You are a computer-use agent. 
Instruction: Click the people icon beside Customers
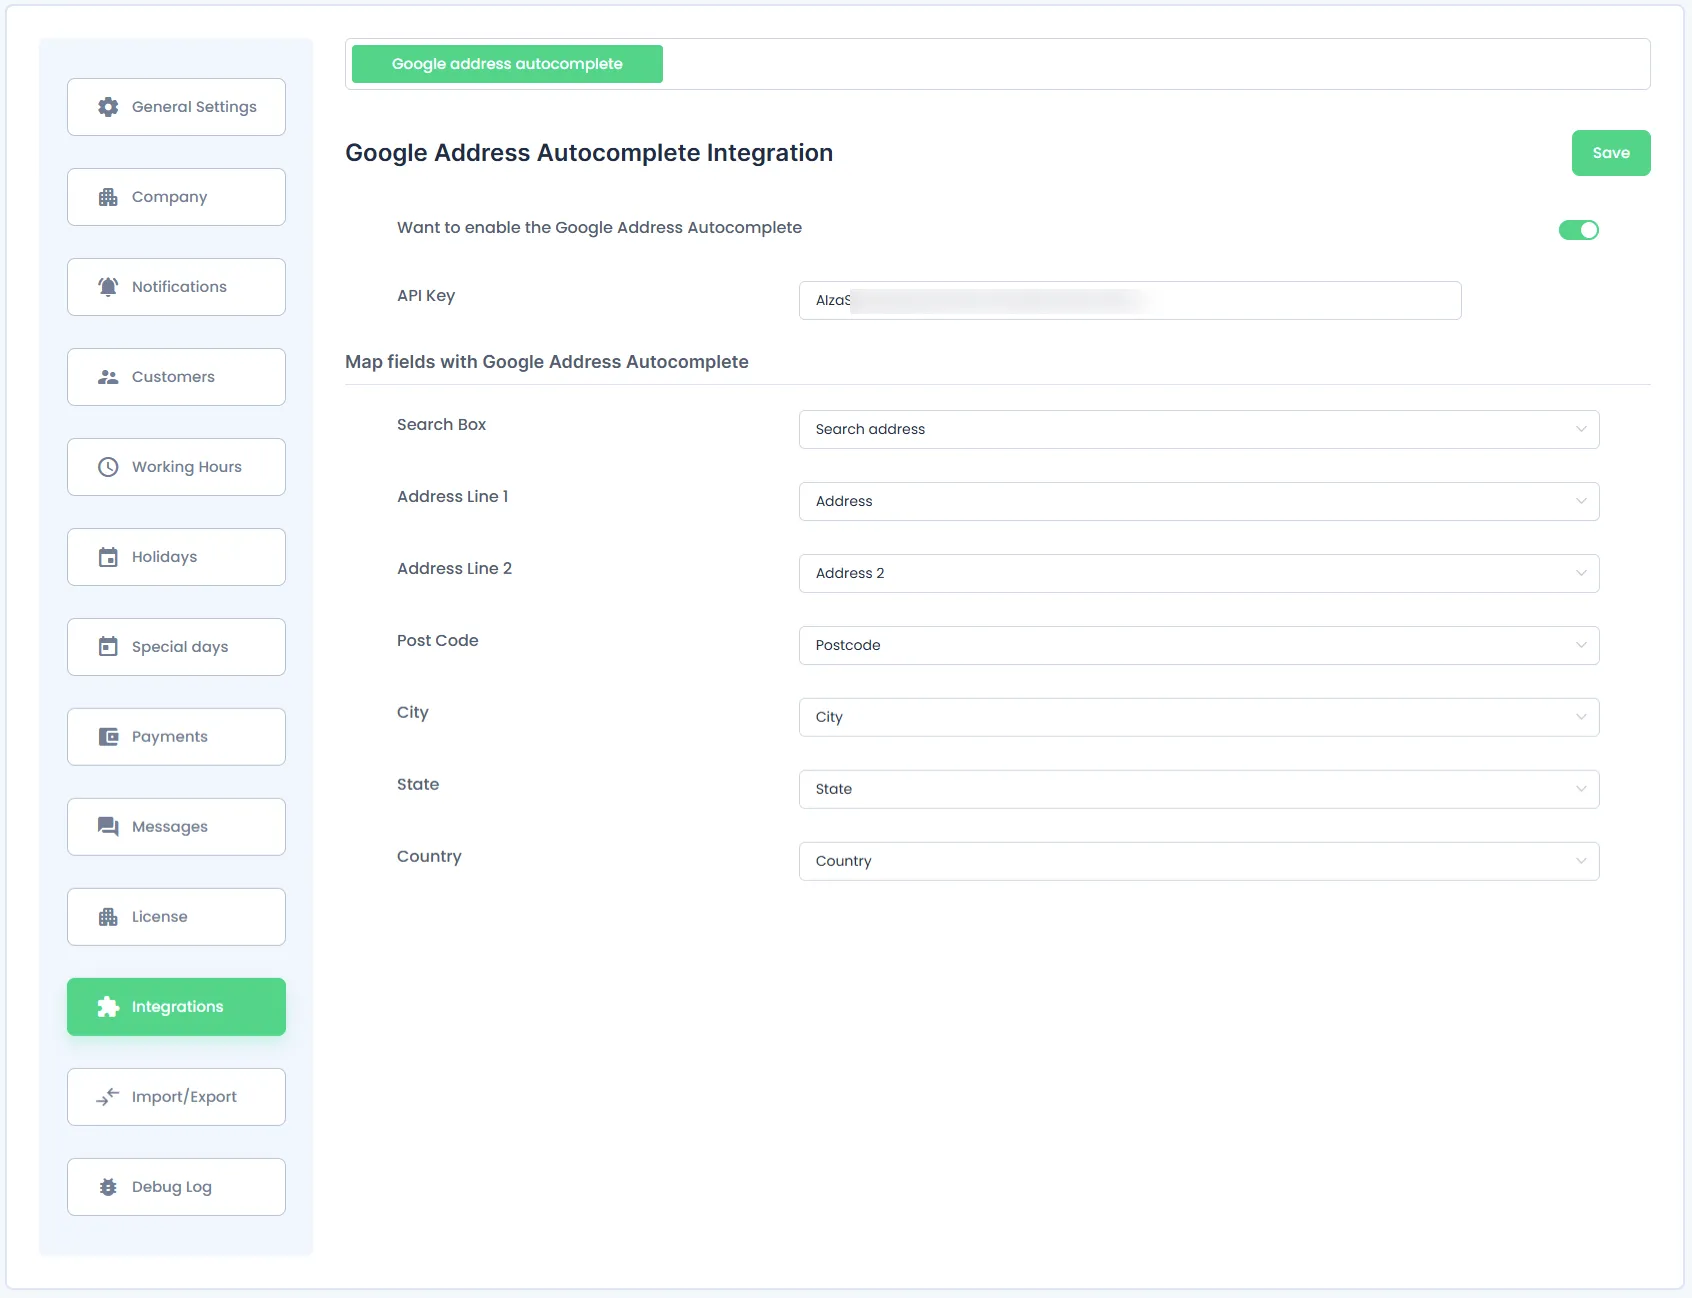pos(108,377)
